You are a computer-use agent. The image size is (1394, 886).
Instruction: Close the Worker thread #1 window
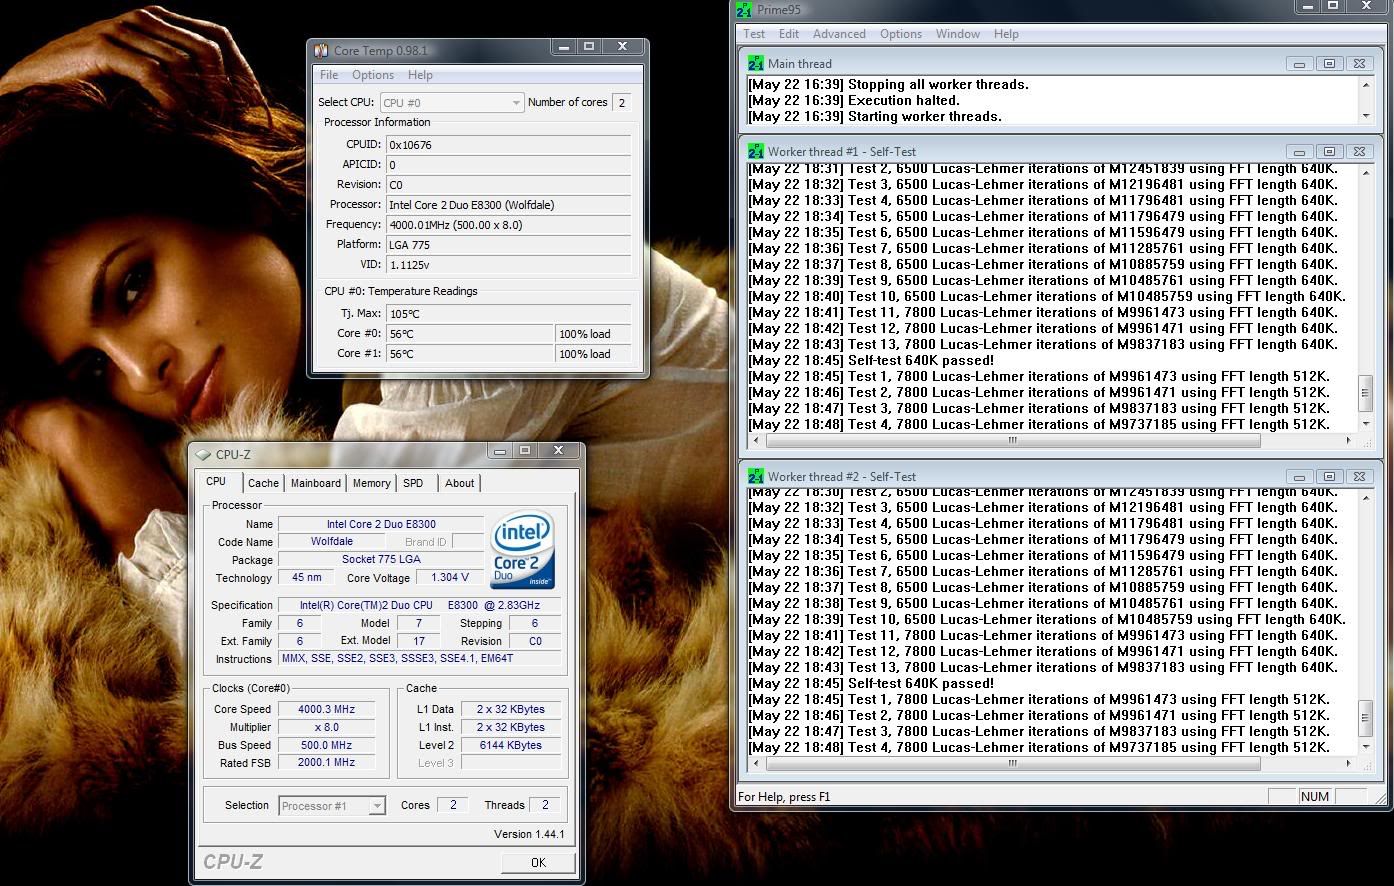[x=1359, y=152]
